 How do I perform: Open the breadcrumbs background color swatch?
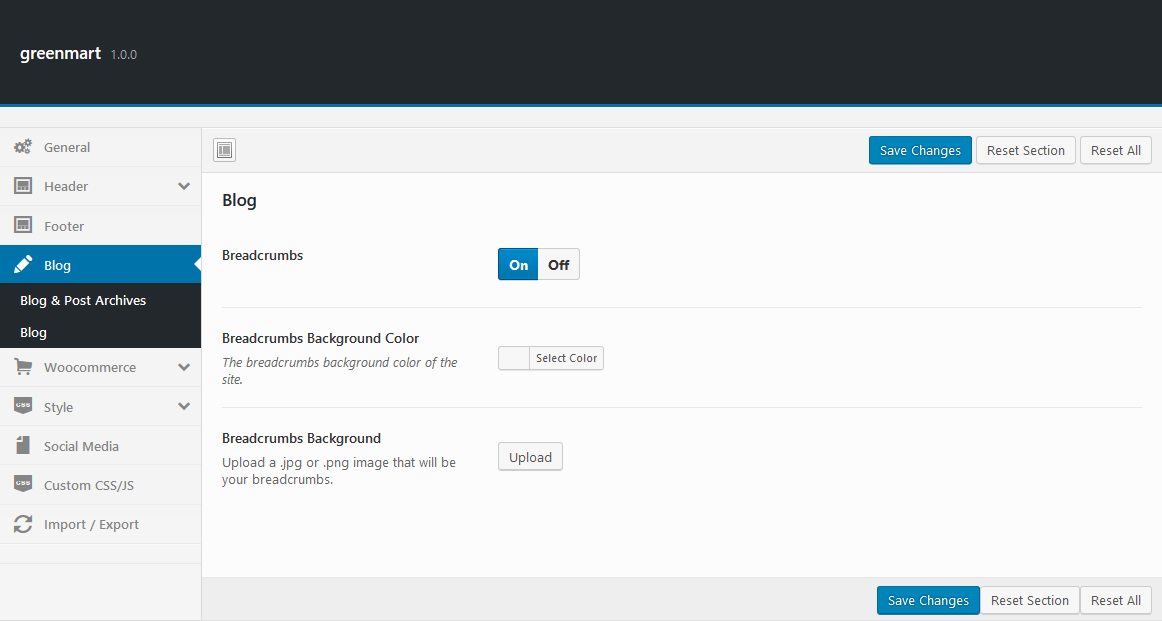[x=514, y=358]
